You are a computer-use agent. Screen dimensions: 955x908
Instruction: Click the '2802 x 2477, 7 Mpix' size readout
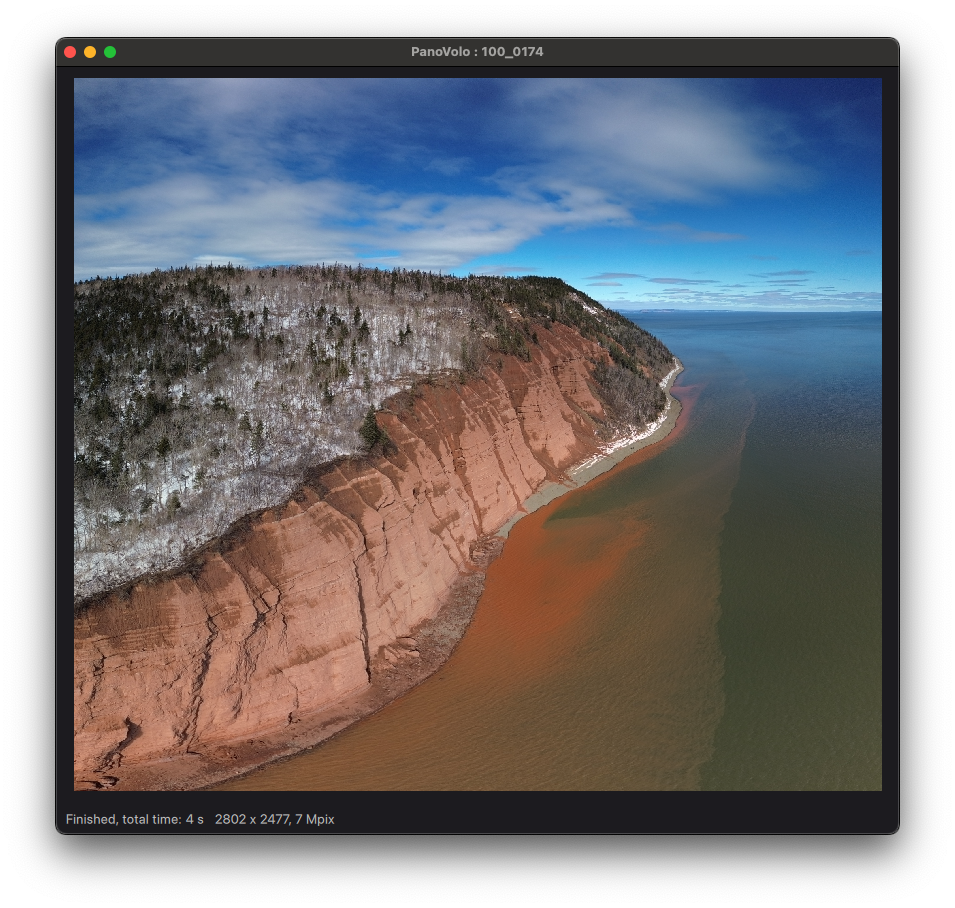pyautogui.click(x=275, y=819)
